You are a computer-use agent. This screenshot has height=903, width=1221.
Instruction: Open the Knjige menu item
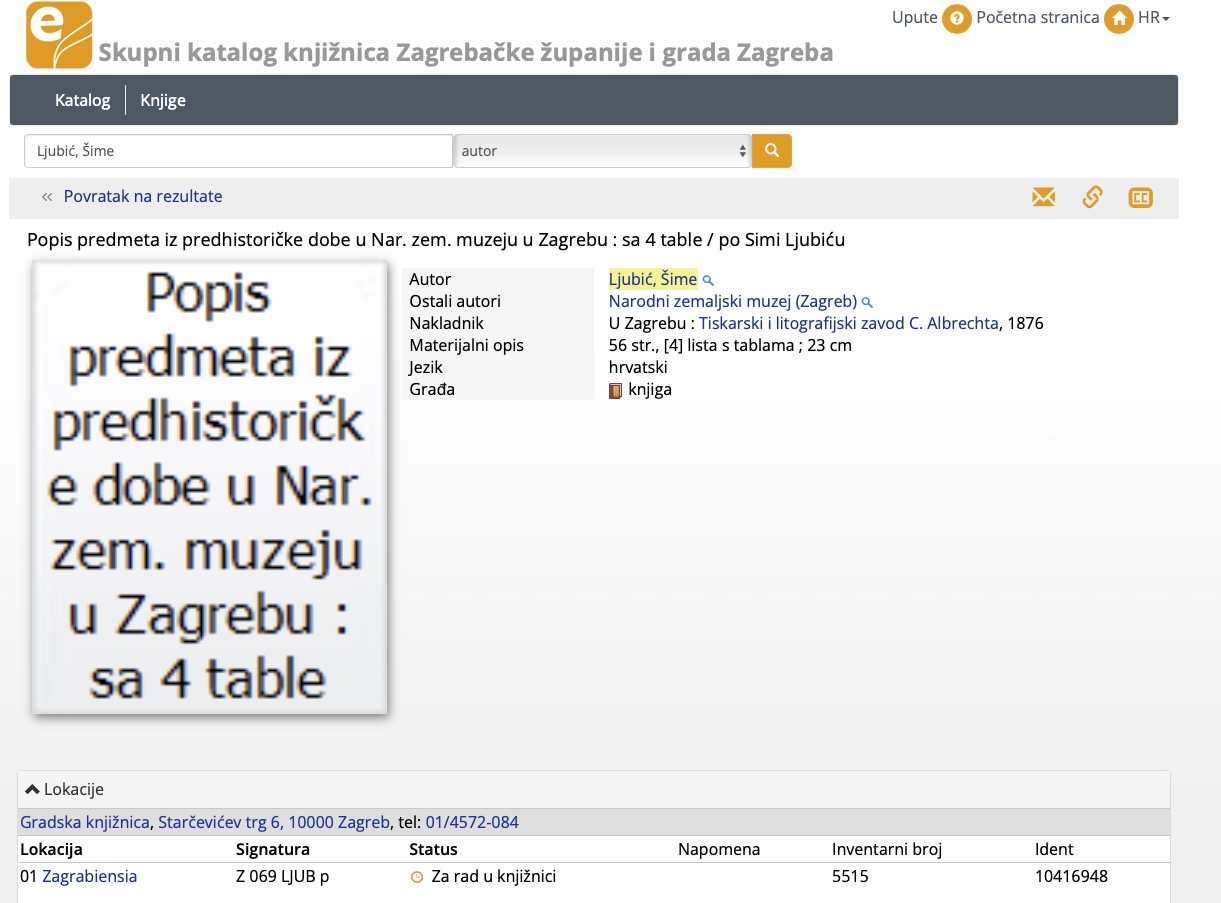(163, 100)
